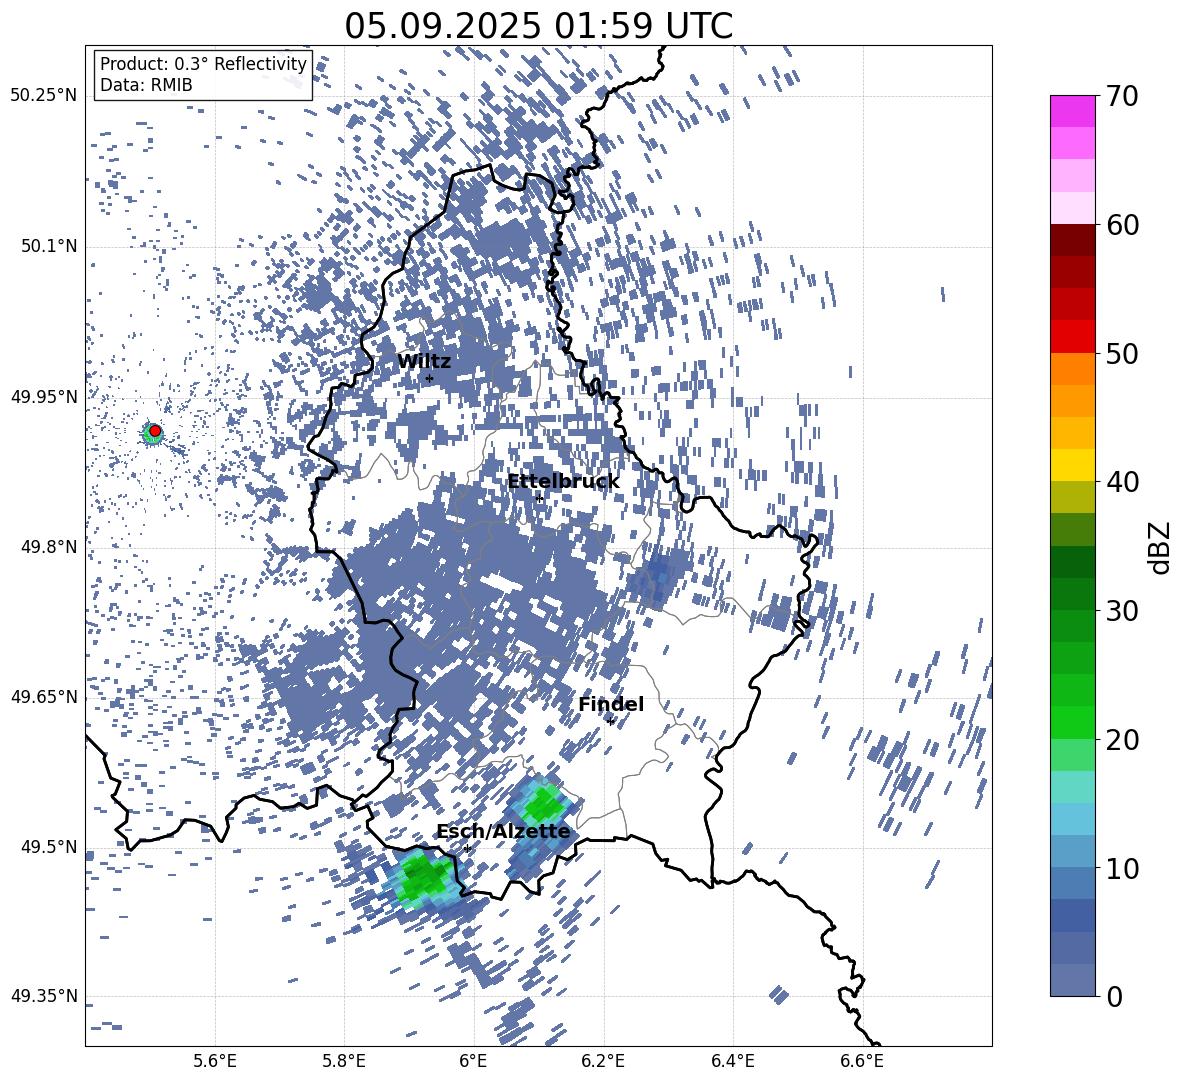Click the Ettelbruck city label

(x=563, y=482)
